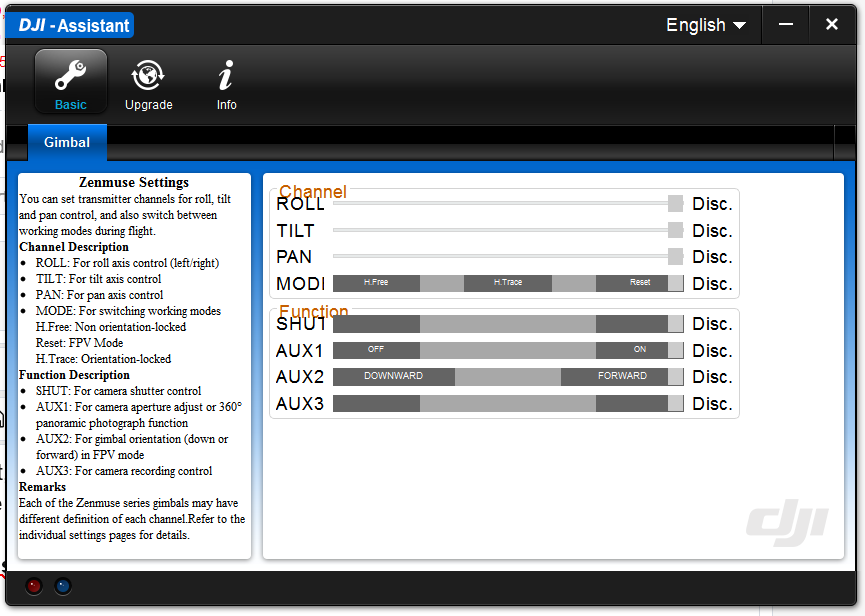Select ON segment on AUX1 bar
865x616 pixels.
pyautogui.click(x=632, y=350)
